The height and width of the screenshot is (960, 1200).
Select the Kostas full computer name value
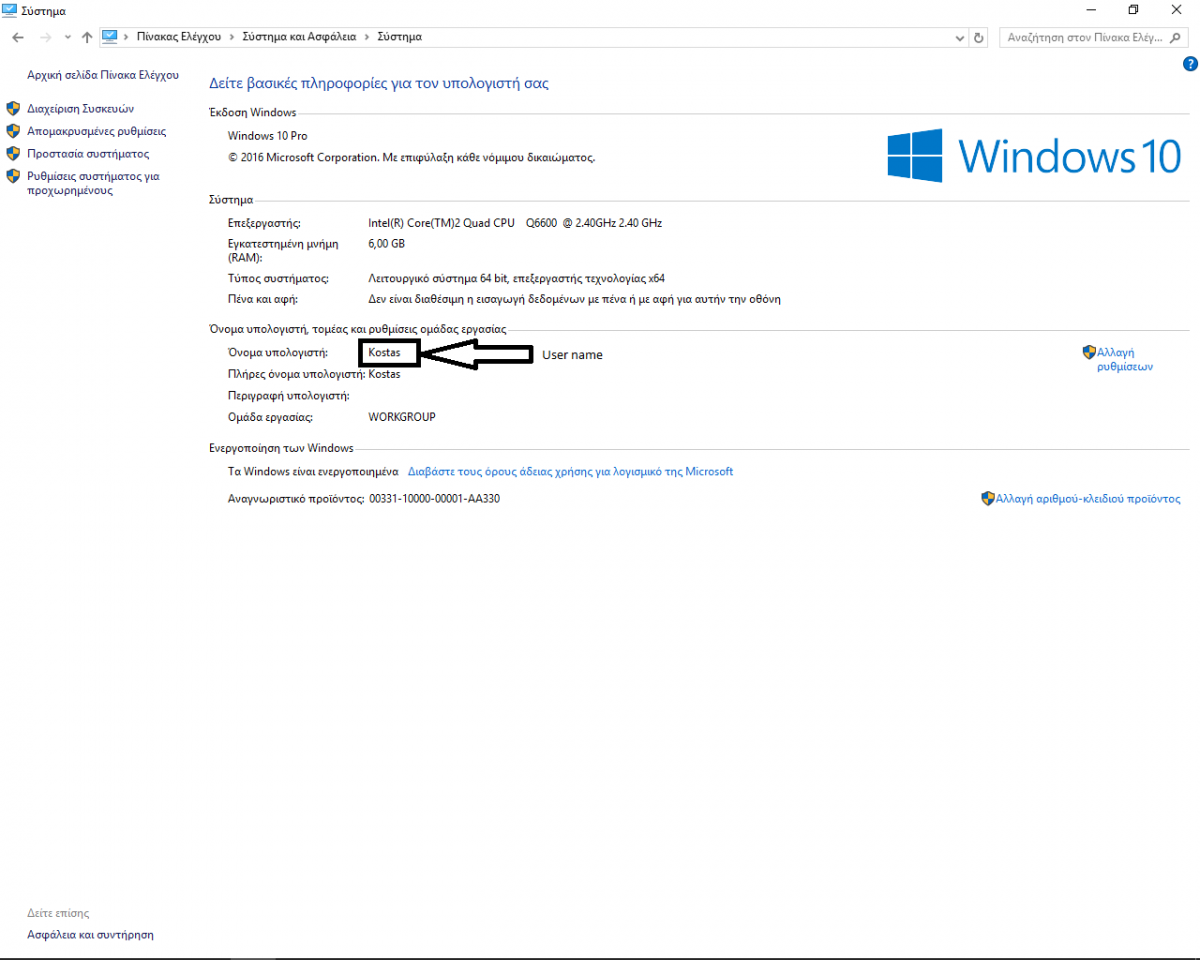click(x=385, y=374)
